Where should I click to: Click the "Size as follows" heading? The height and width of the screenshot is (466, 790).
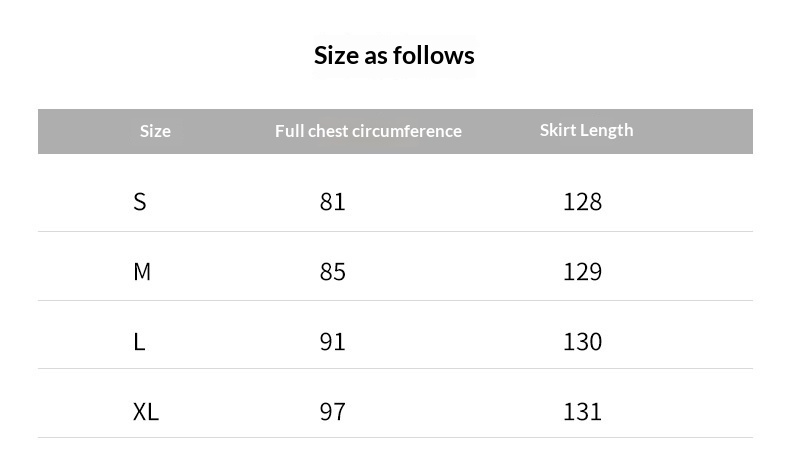point(394,55)
